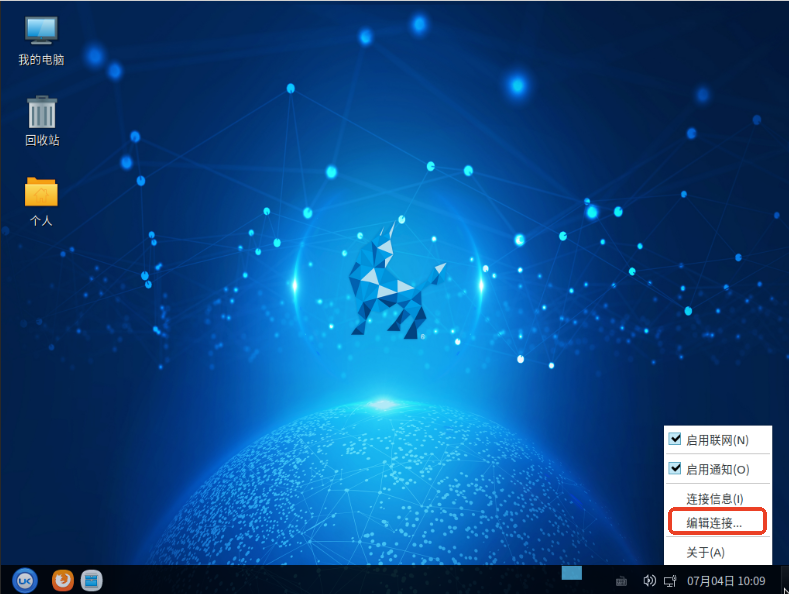Click the show desktop strip at taskbar end

784,580
